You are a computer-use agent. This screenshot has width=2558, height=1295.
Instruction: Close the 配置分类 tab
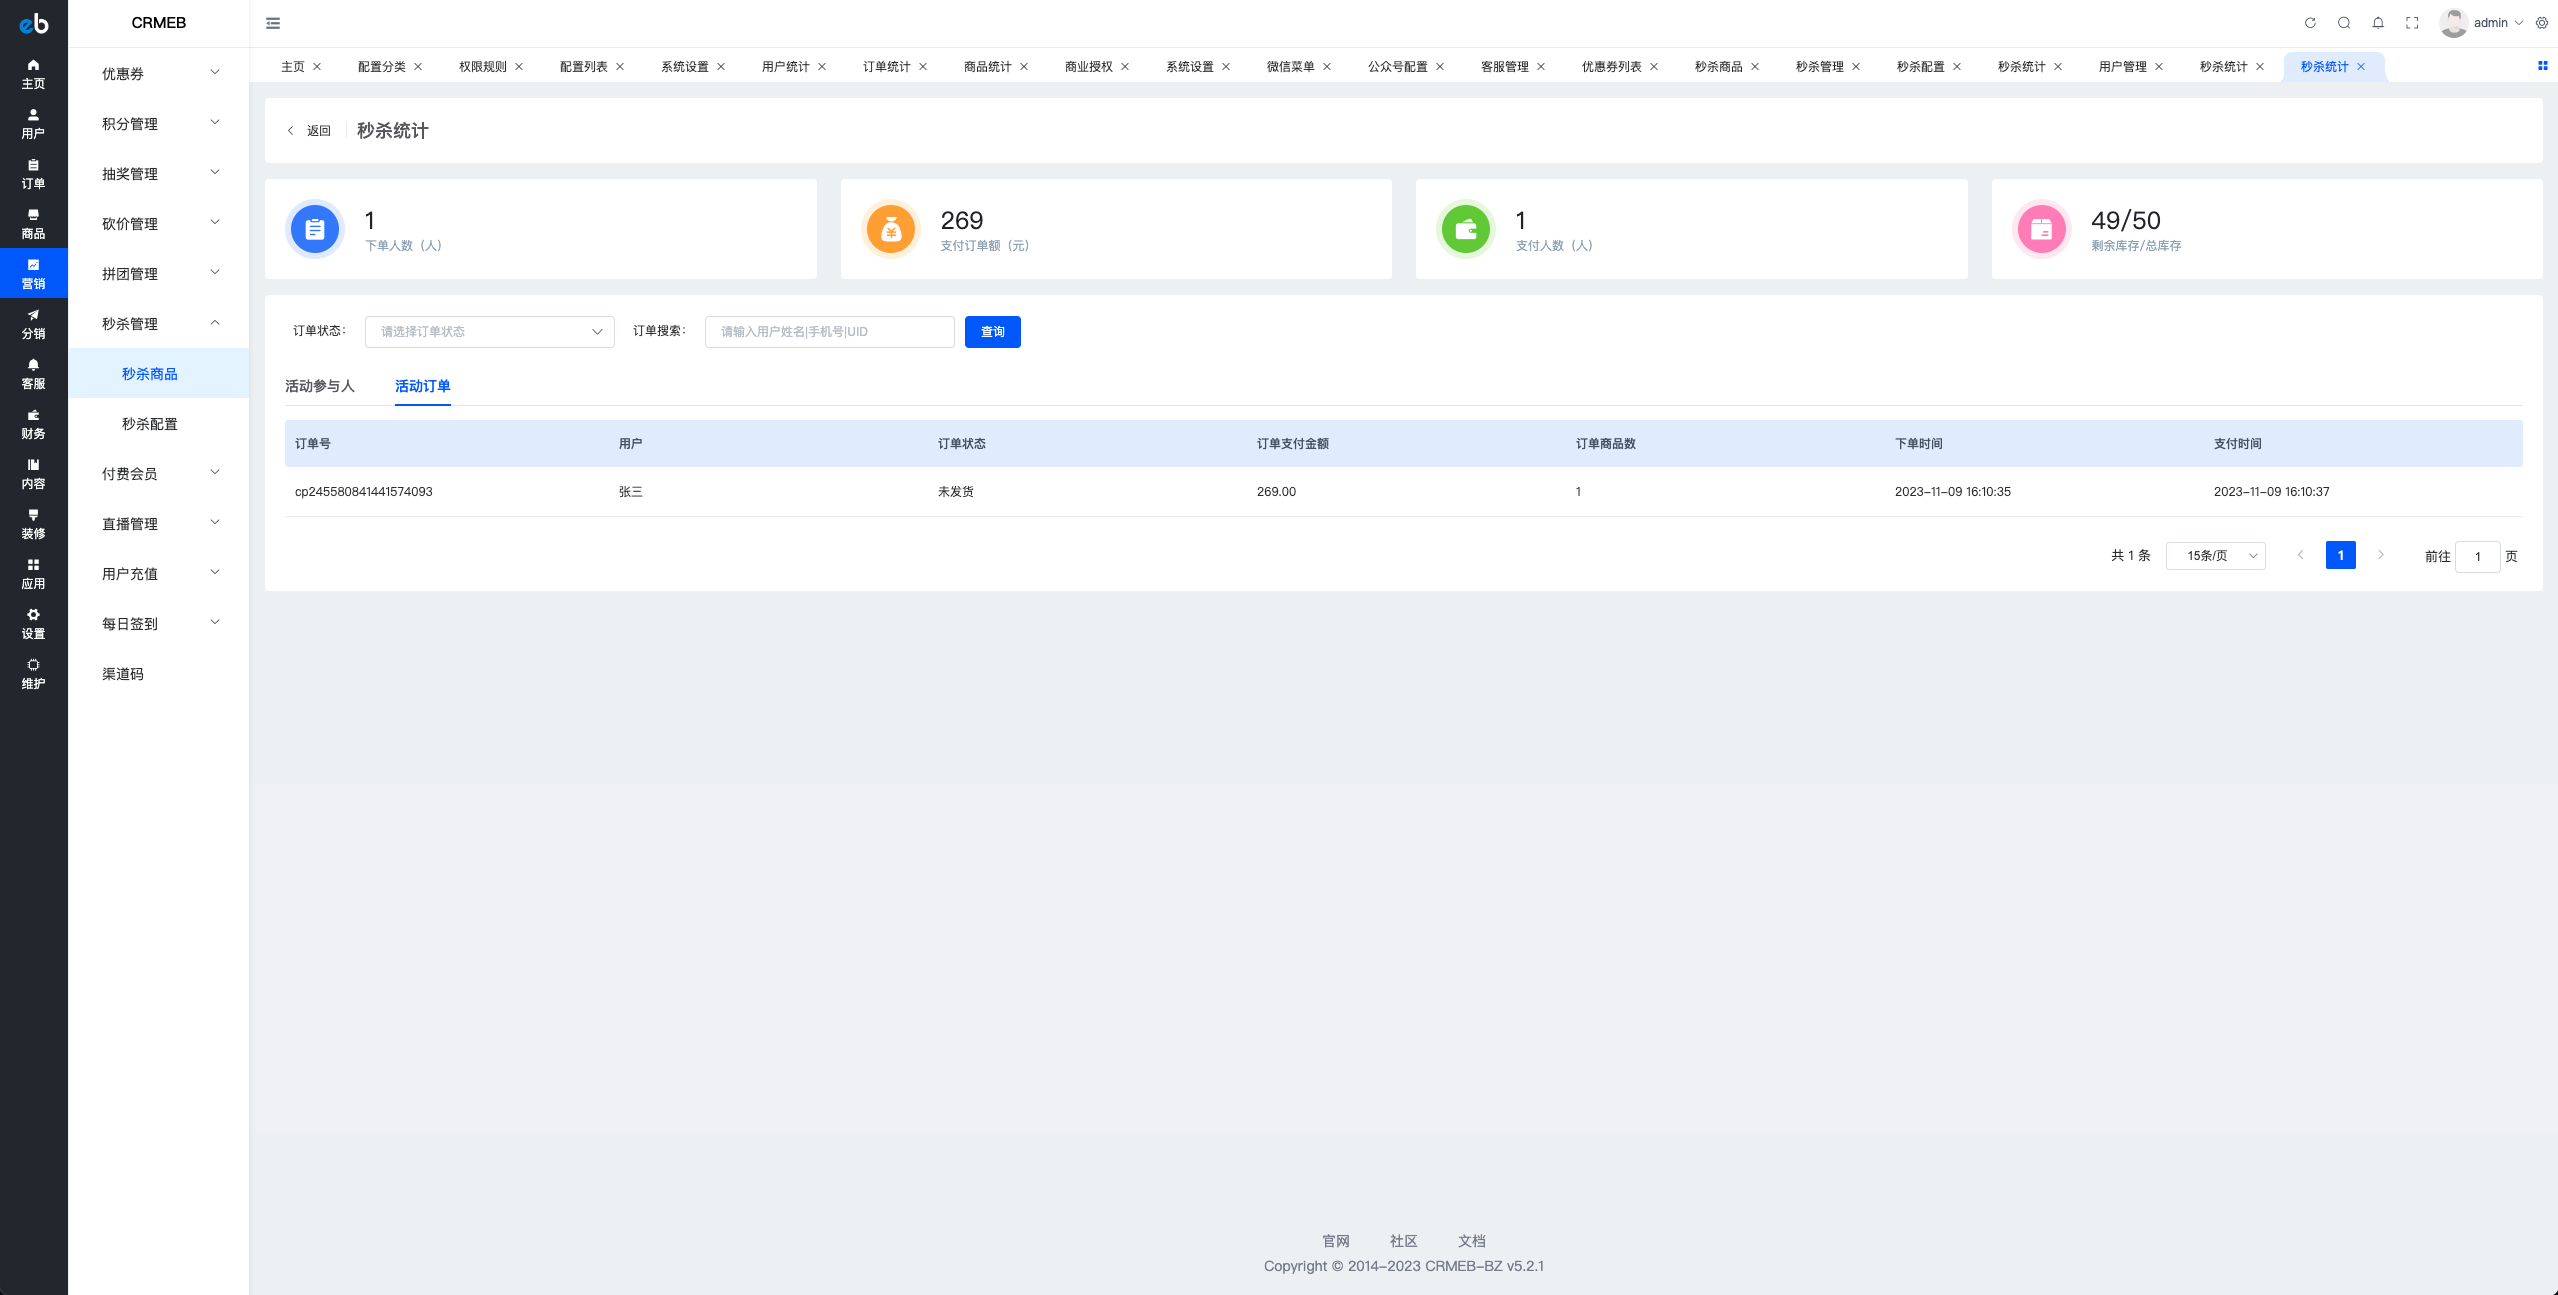pyautogui.click(x=418, y=67)
